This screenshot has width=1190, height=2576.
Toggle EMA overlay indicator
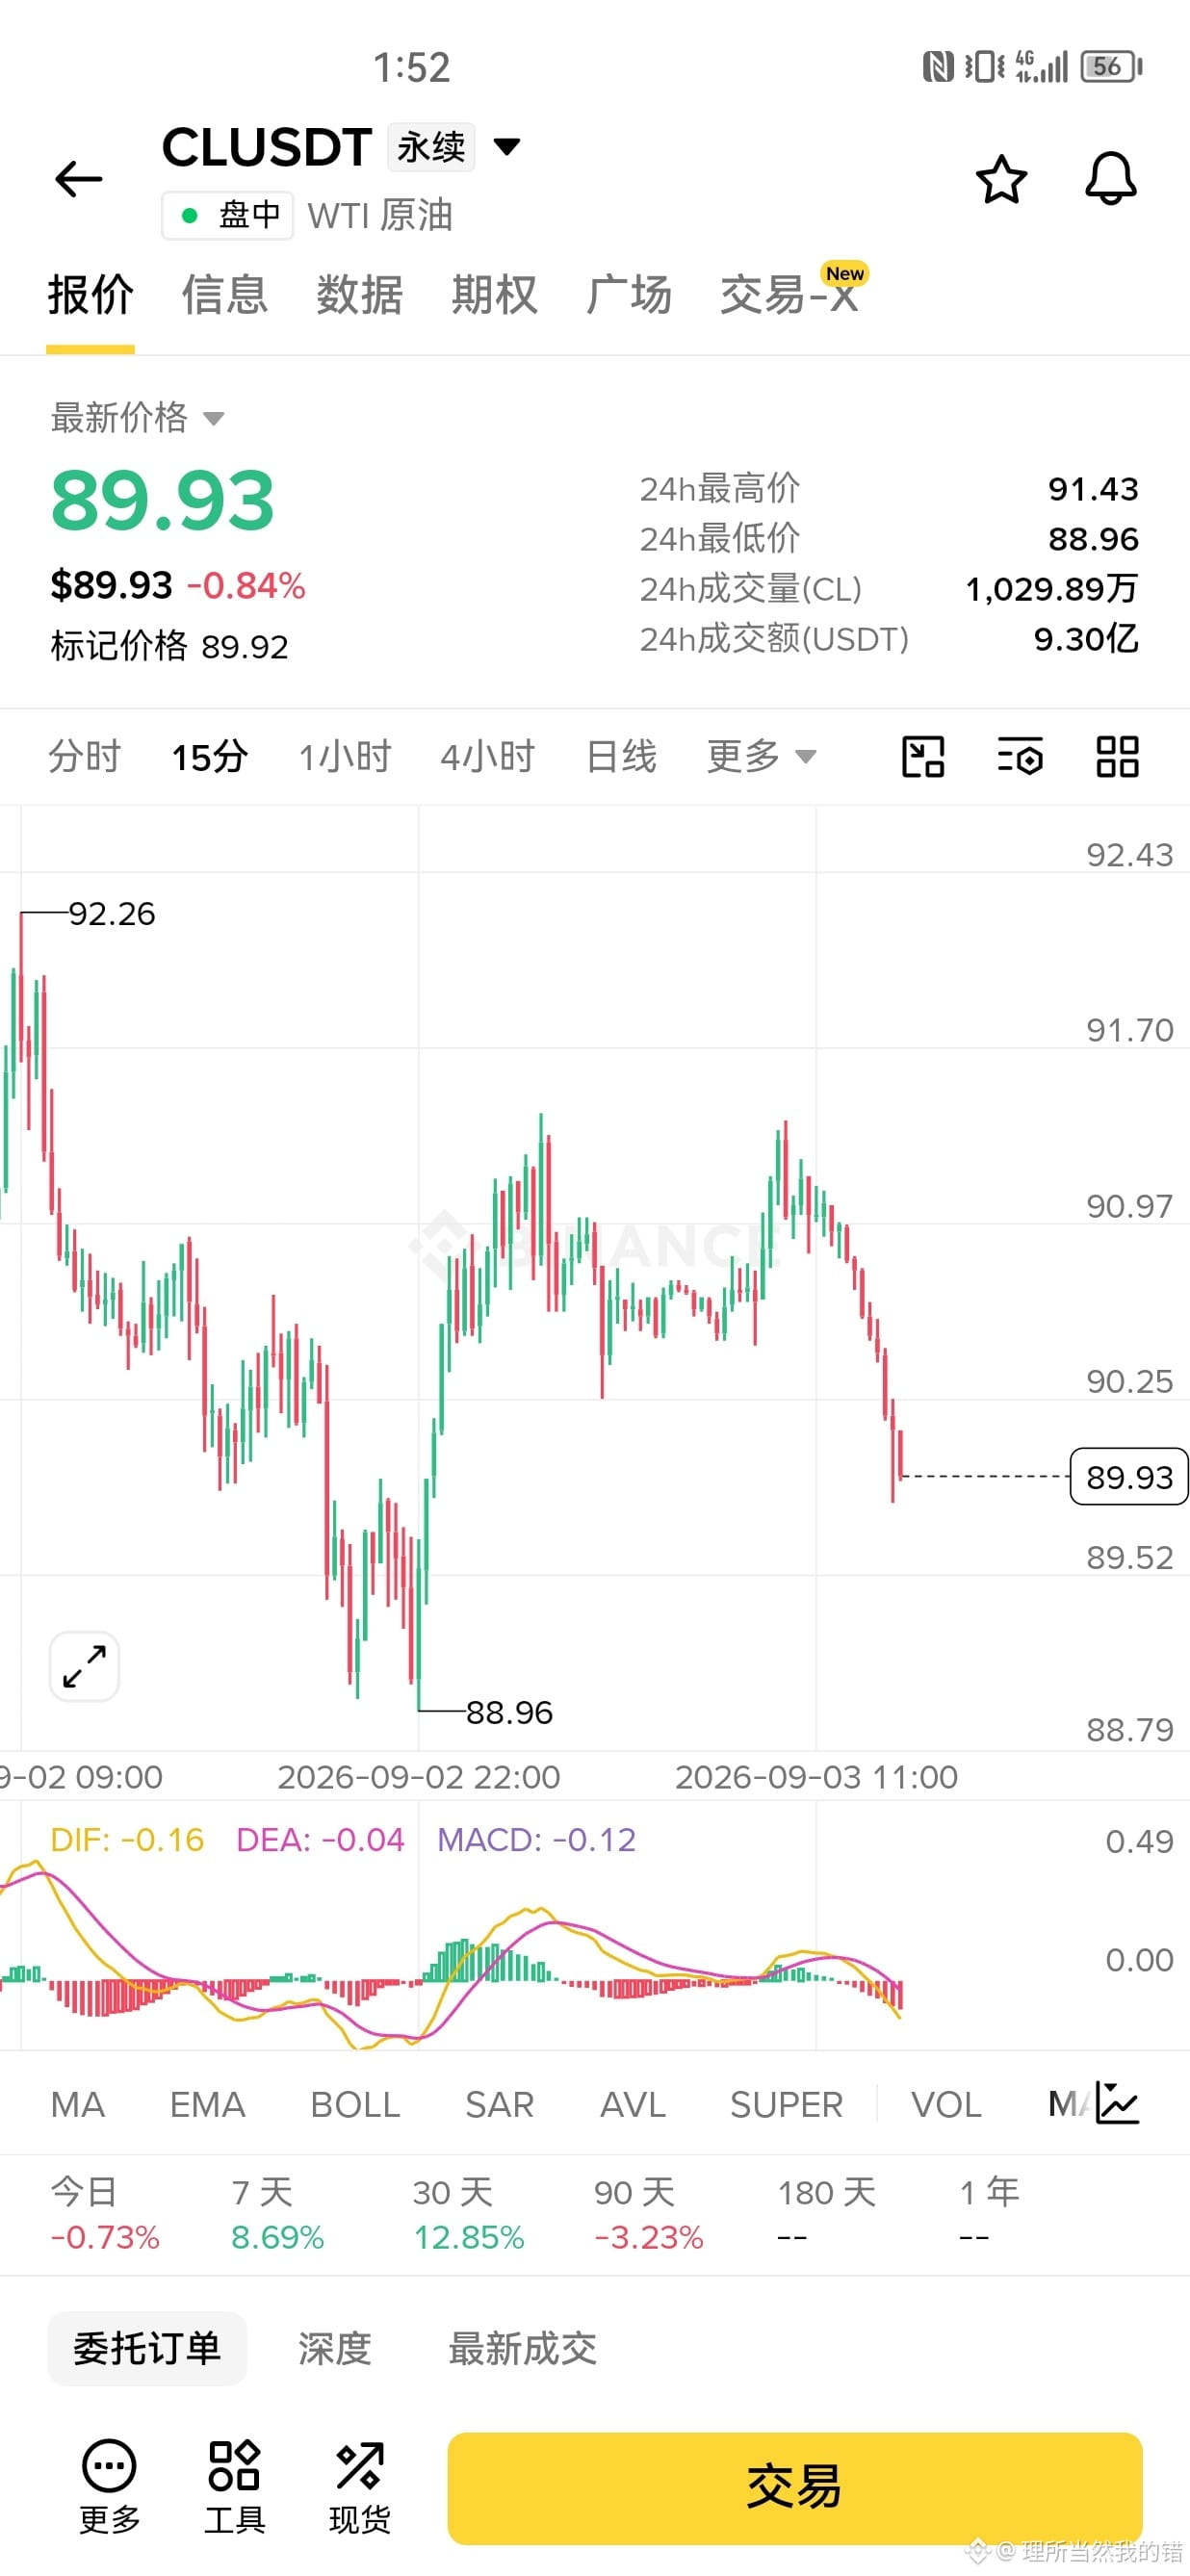(x=207, y=2105)
